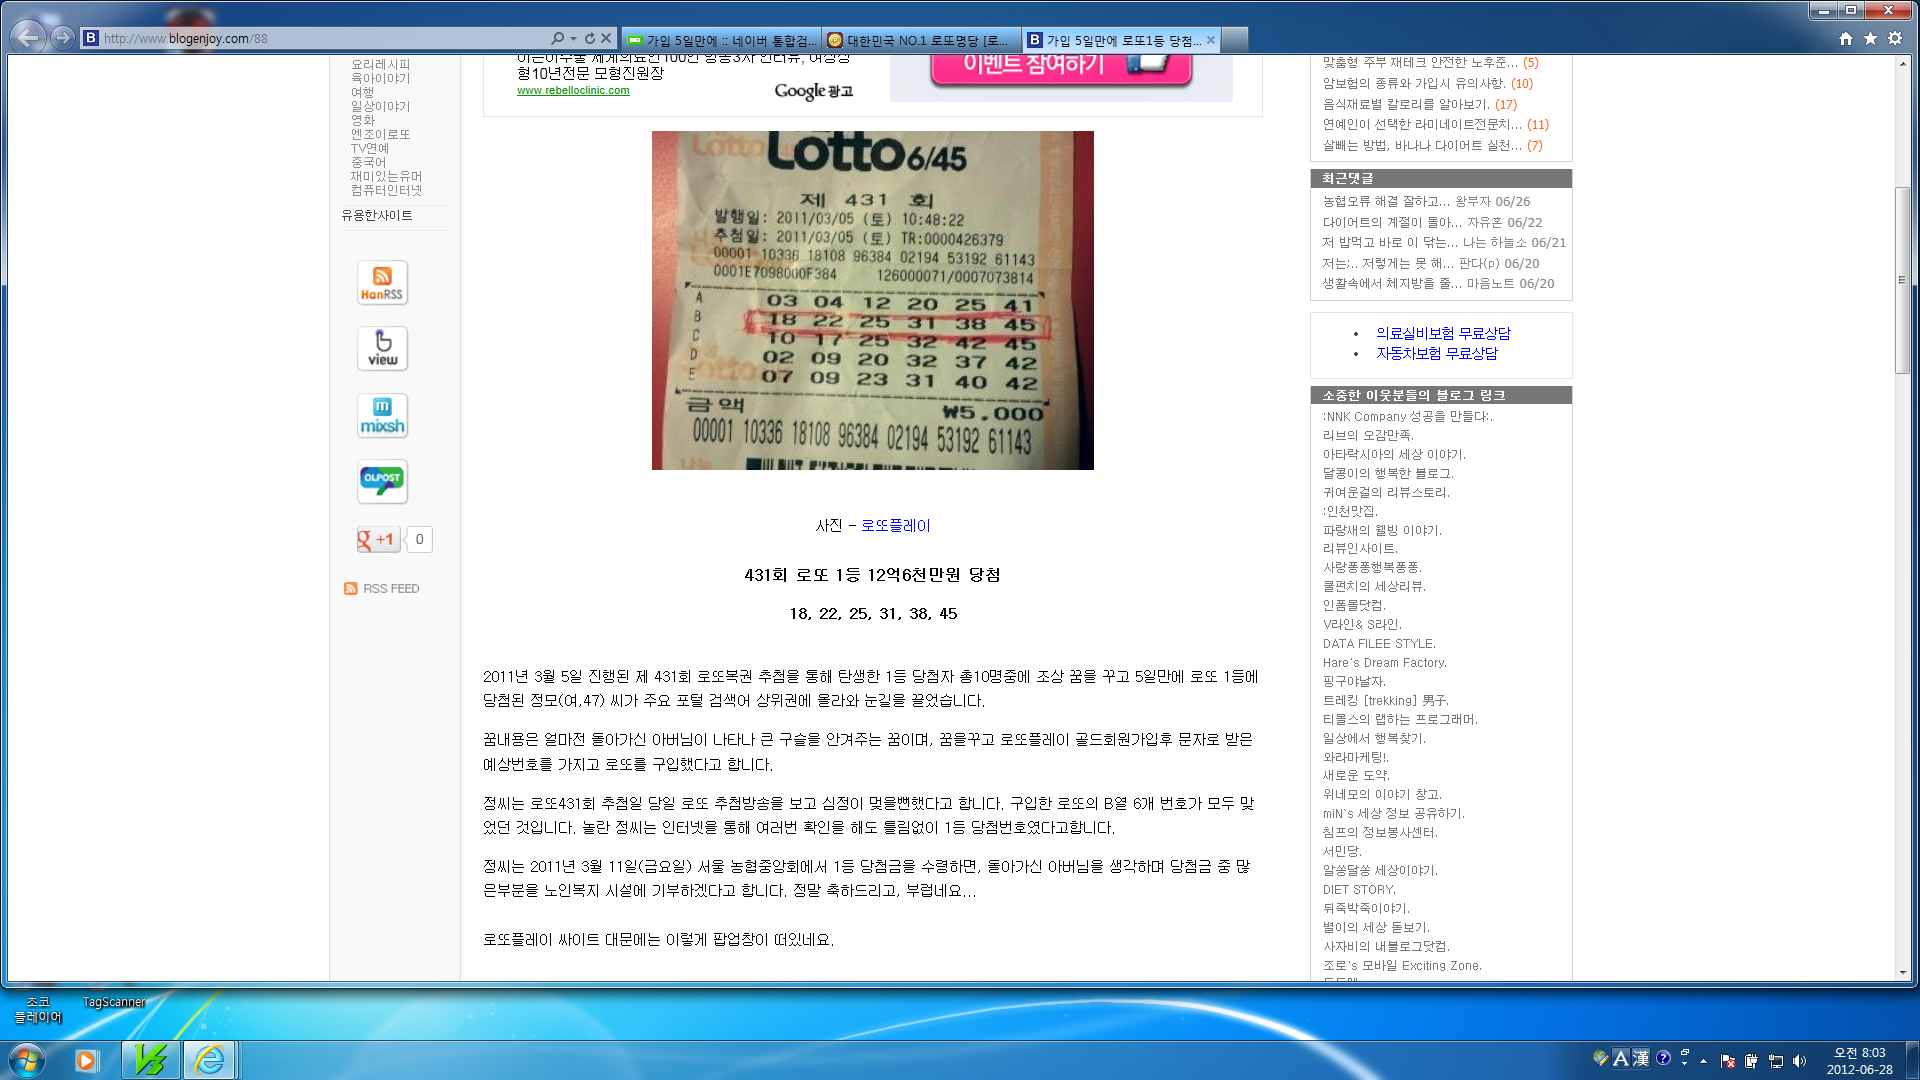Click the page's vertical scrollbar thumb
This screenshot has width=1920, height=1080.
click(1902, 280)
